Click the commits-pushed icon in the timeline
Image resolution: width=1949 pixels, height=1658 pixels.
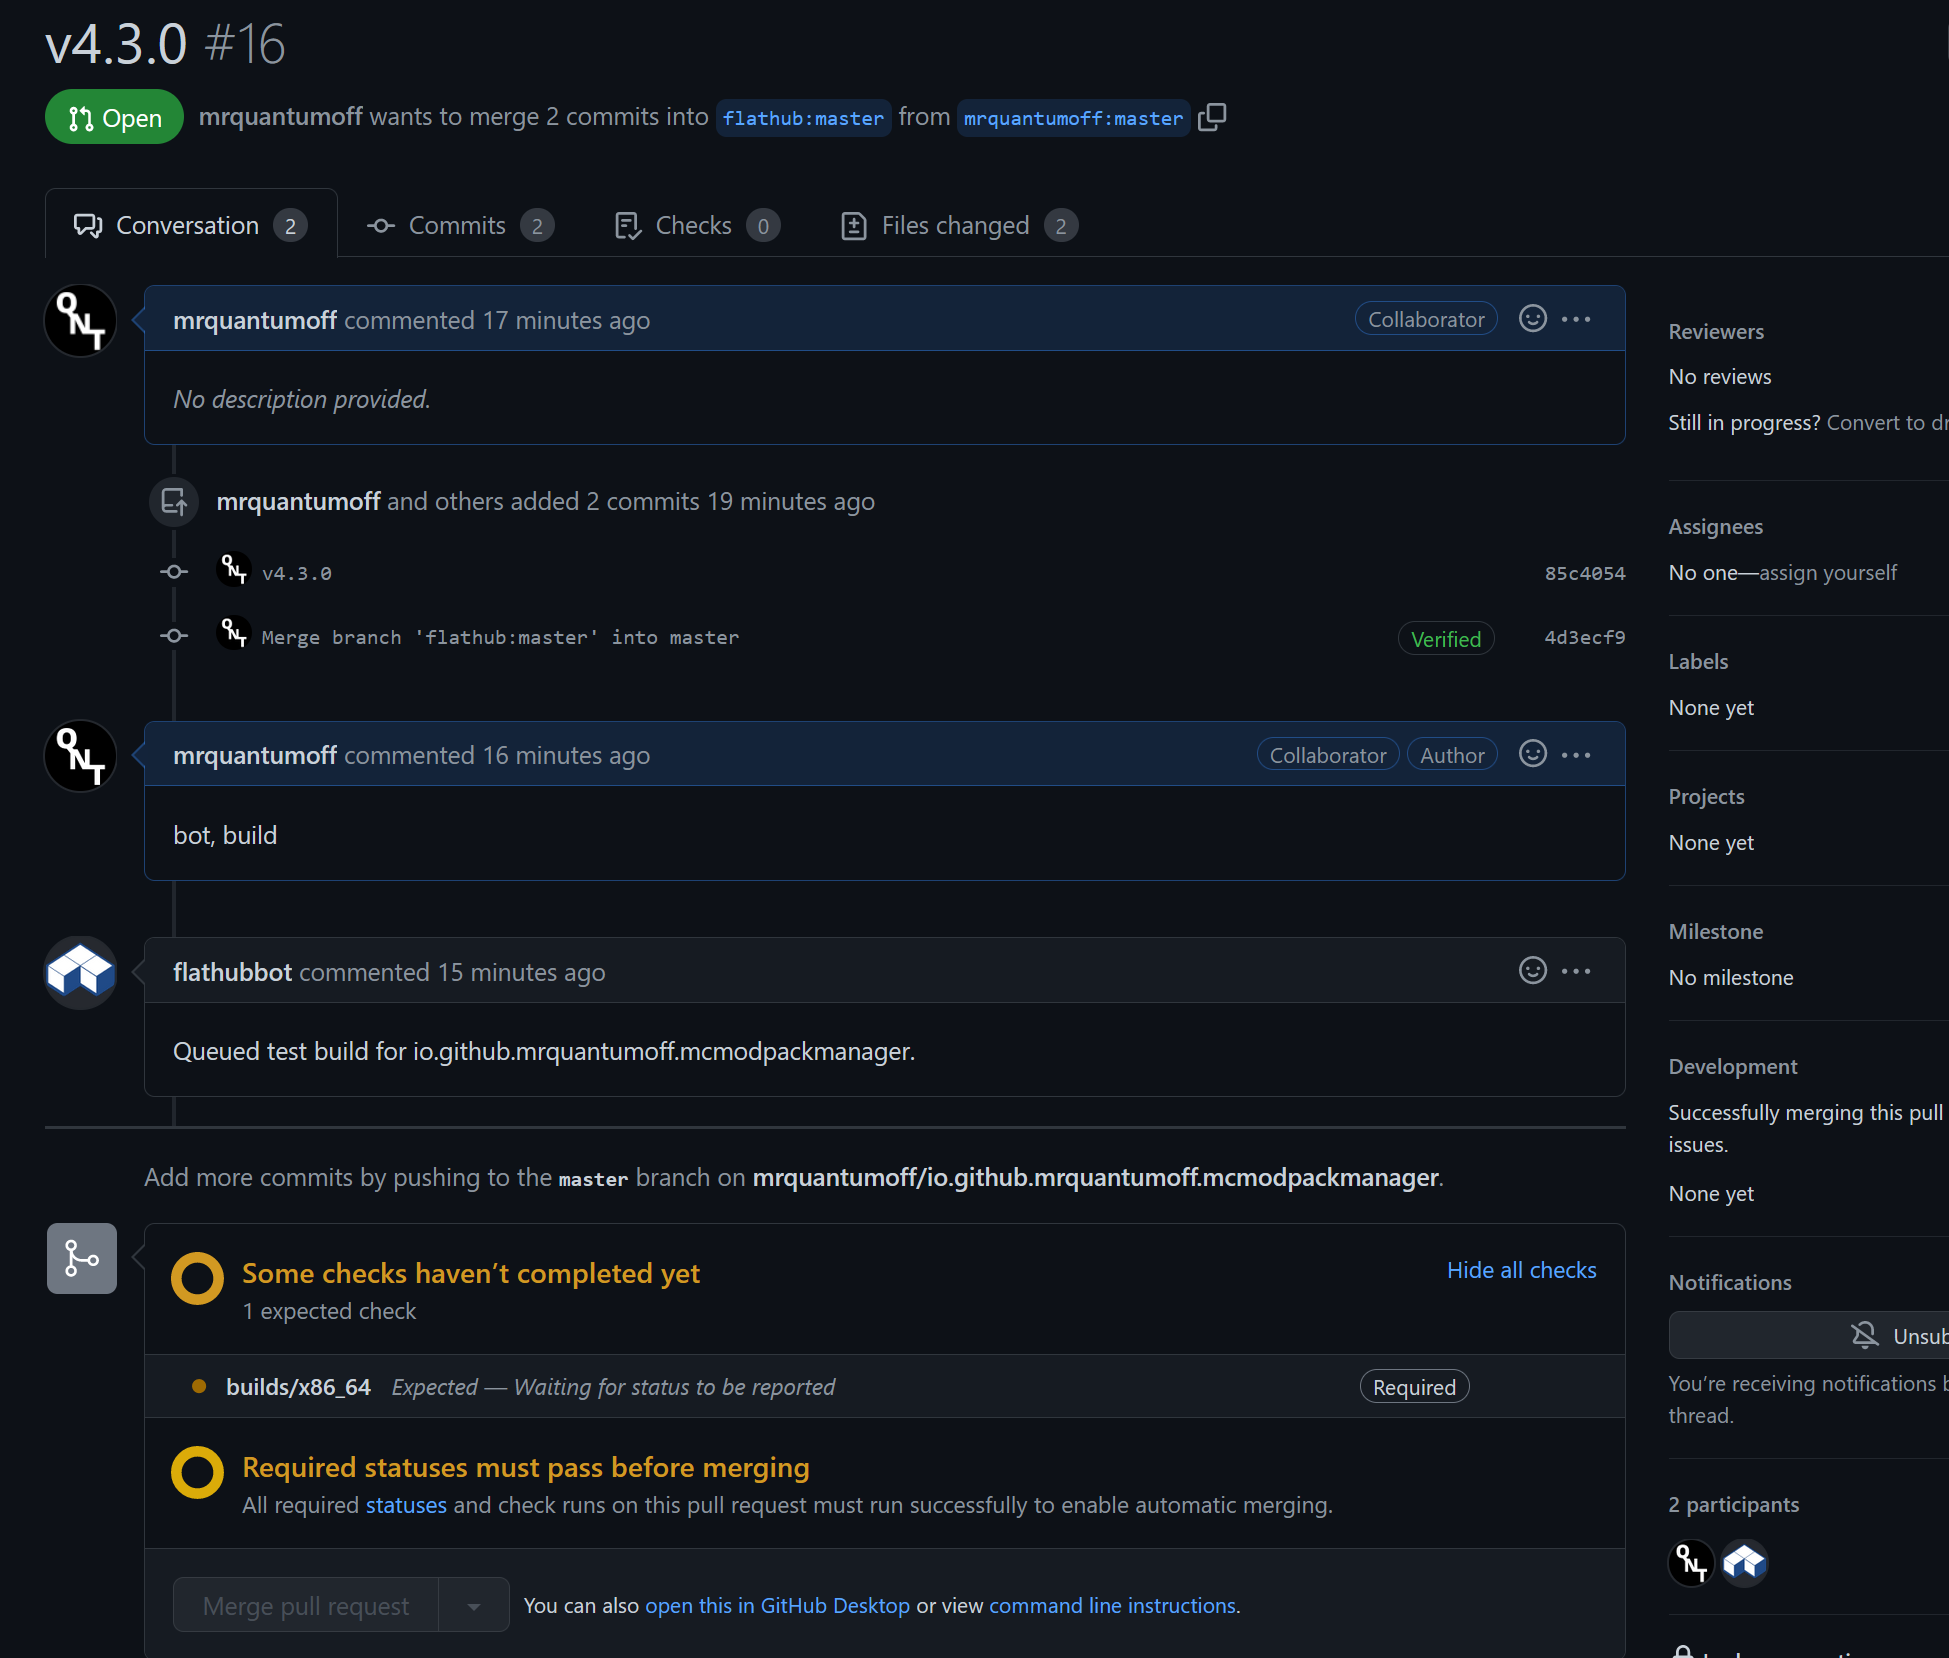coord(173,501)
